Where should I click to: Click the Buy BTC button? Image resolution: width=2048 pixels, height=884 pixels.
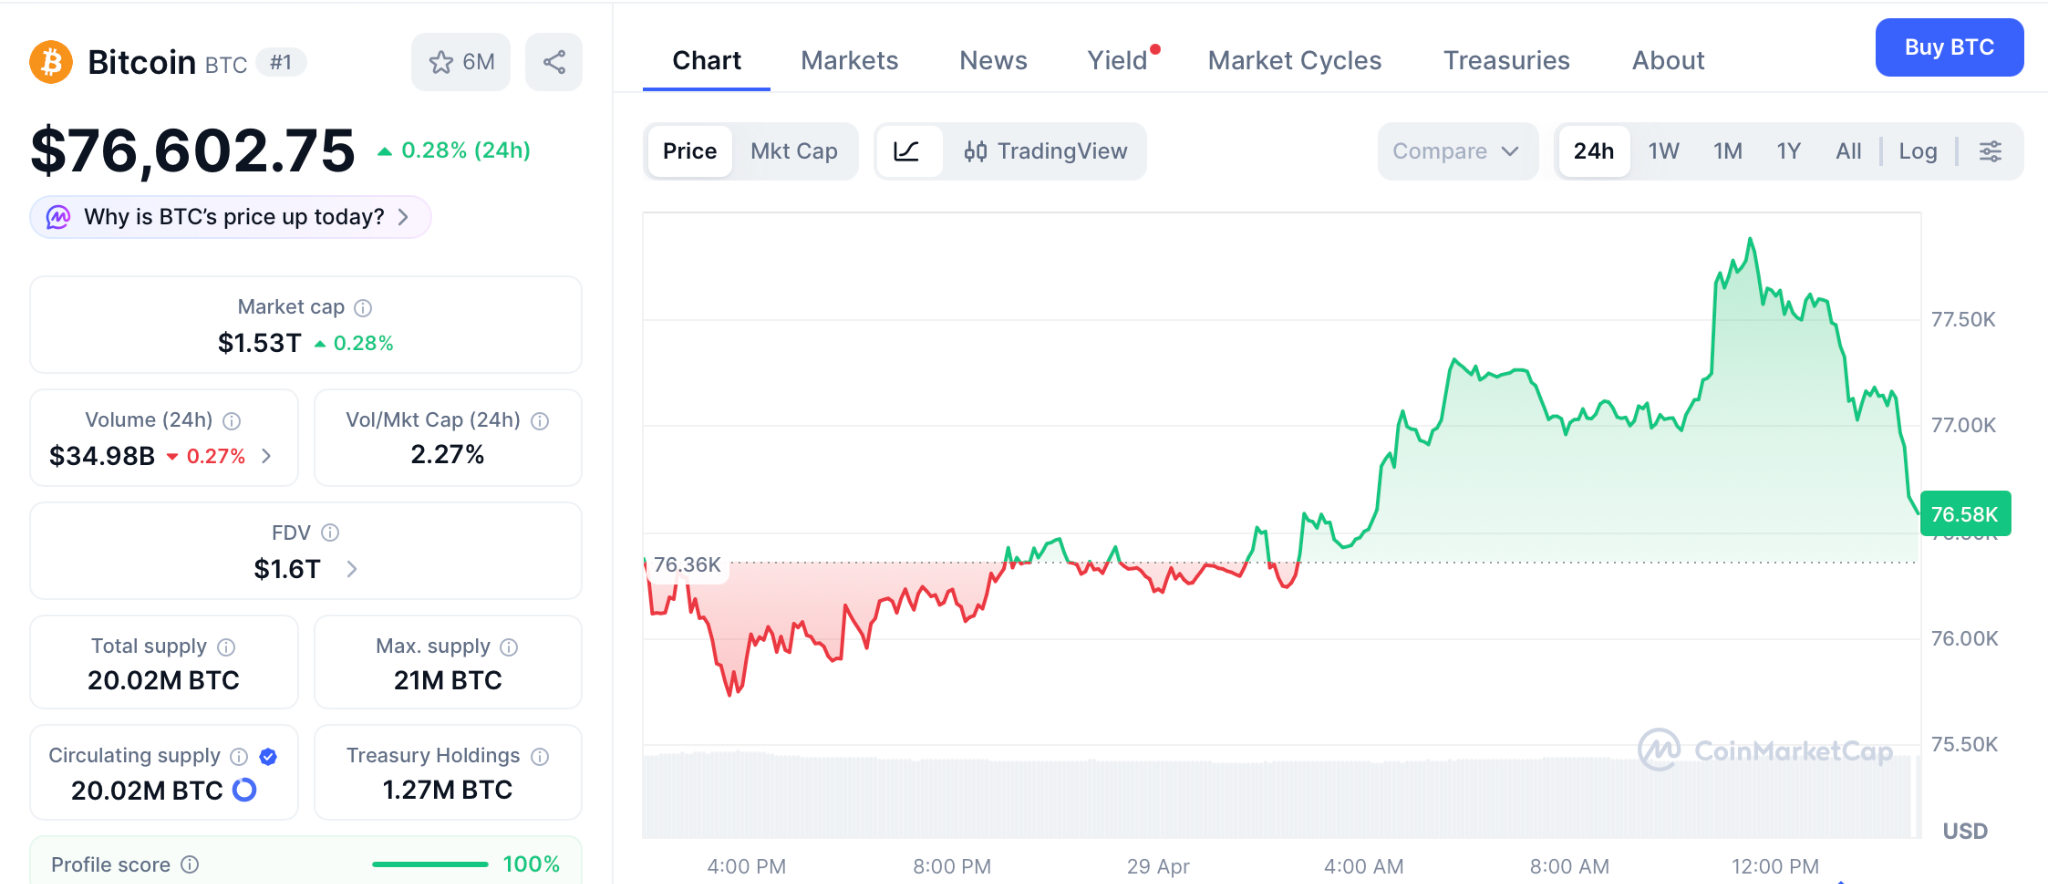pyautogui.click(x=1948, y=47)
